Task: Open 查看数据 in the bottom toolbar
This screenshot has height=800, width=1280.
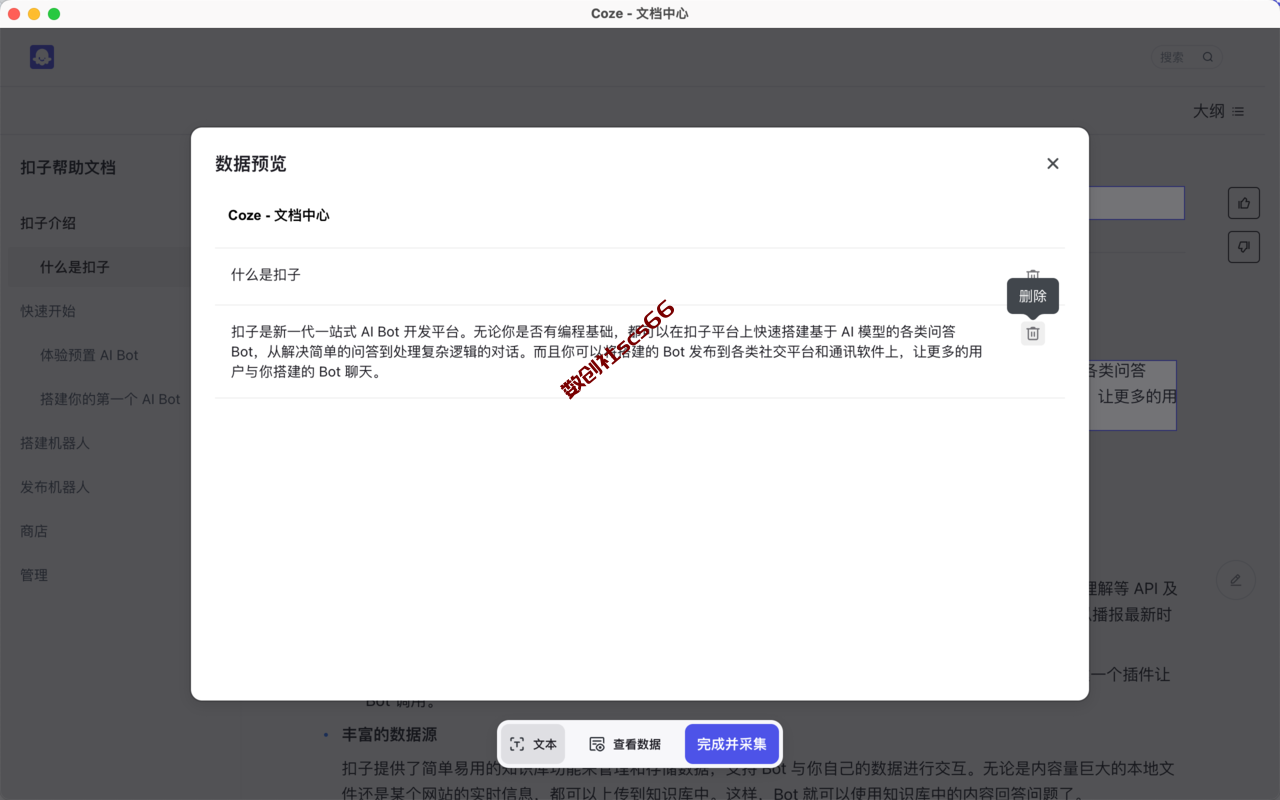Action: [625, 744]
